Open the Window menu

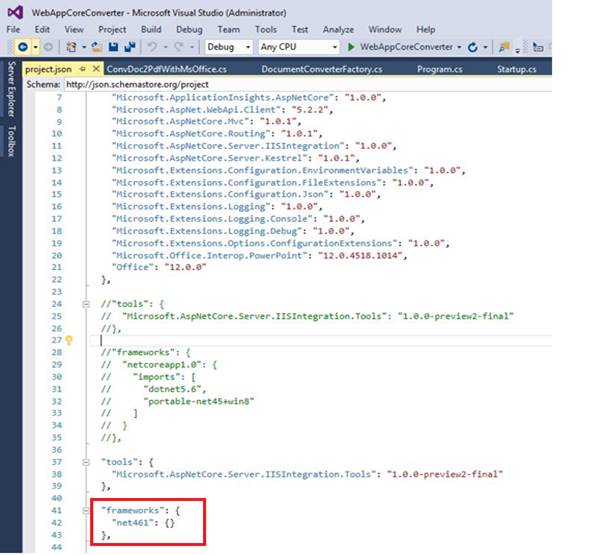pos(385,29)
